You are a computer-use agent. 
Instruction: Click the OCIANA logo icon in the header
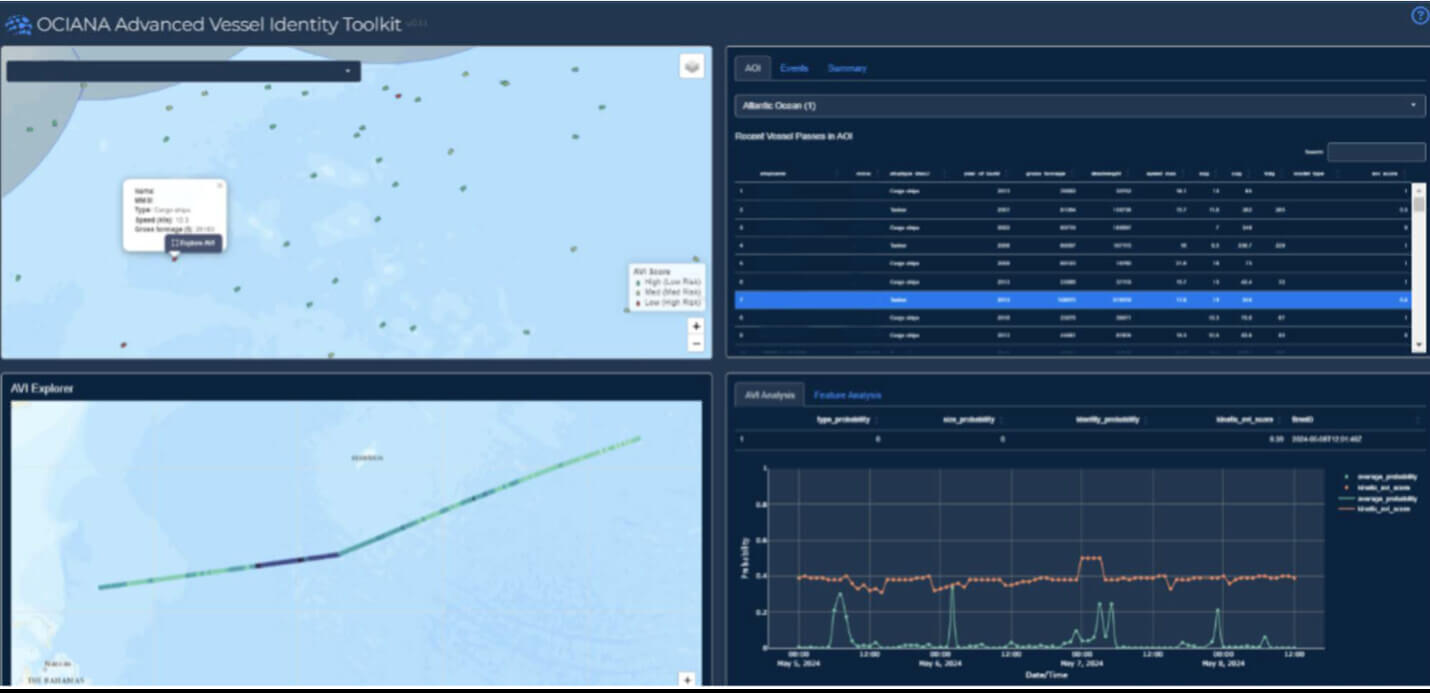20,23
